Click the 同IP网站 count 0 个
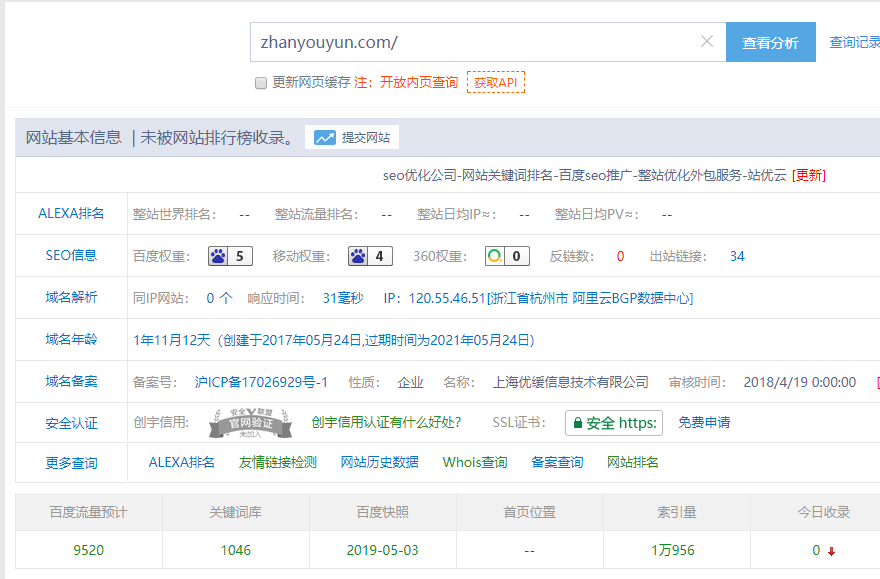 point(219,298)
